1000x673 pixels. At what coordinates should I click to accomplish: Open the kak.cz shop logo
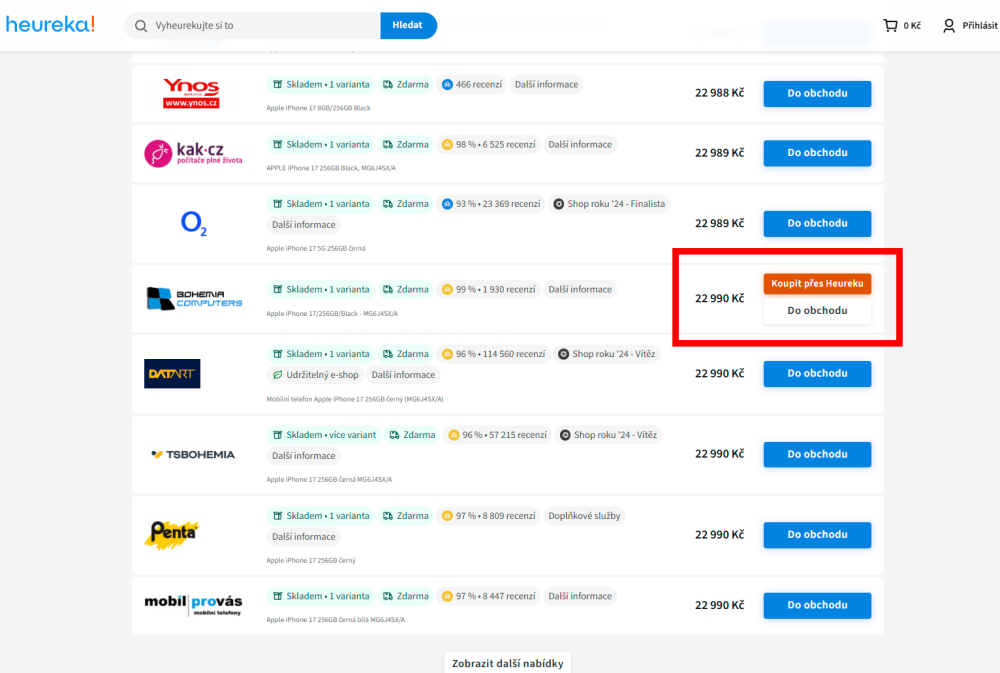(191, 153)
